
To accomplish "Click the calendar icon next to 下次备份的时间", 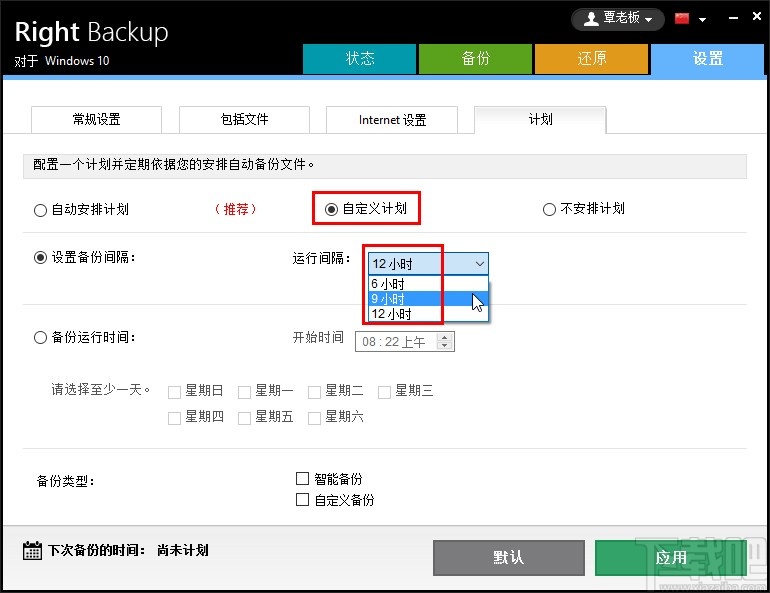I will click(32, 550).
